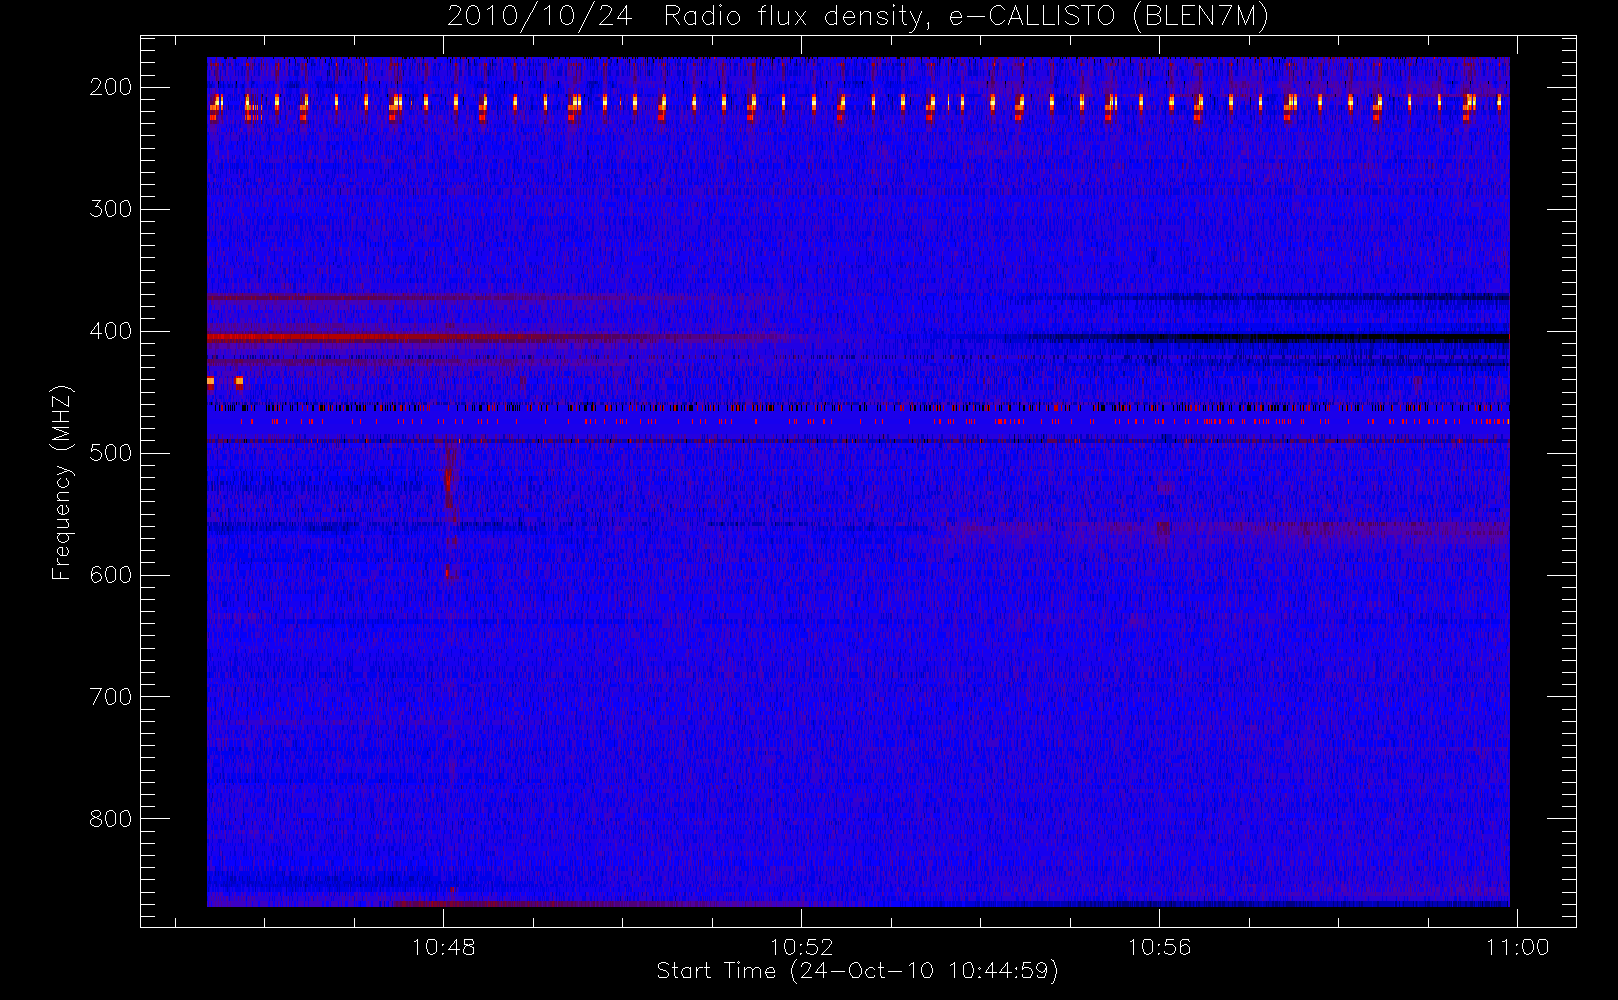Click the 10:52 time tick label
The height and width of the screenshot is (1000, 1618).
(x=801, y=947)
